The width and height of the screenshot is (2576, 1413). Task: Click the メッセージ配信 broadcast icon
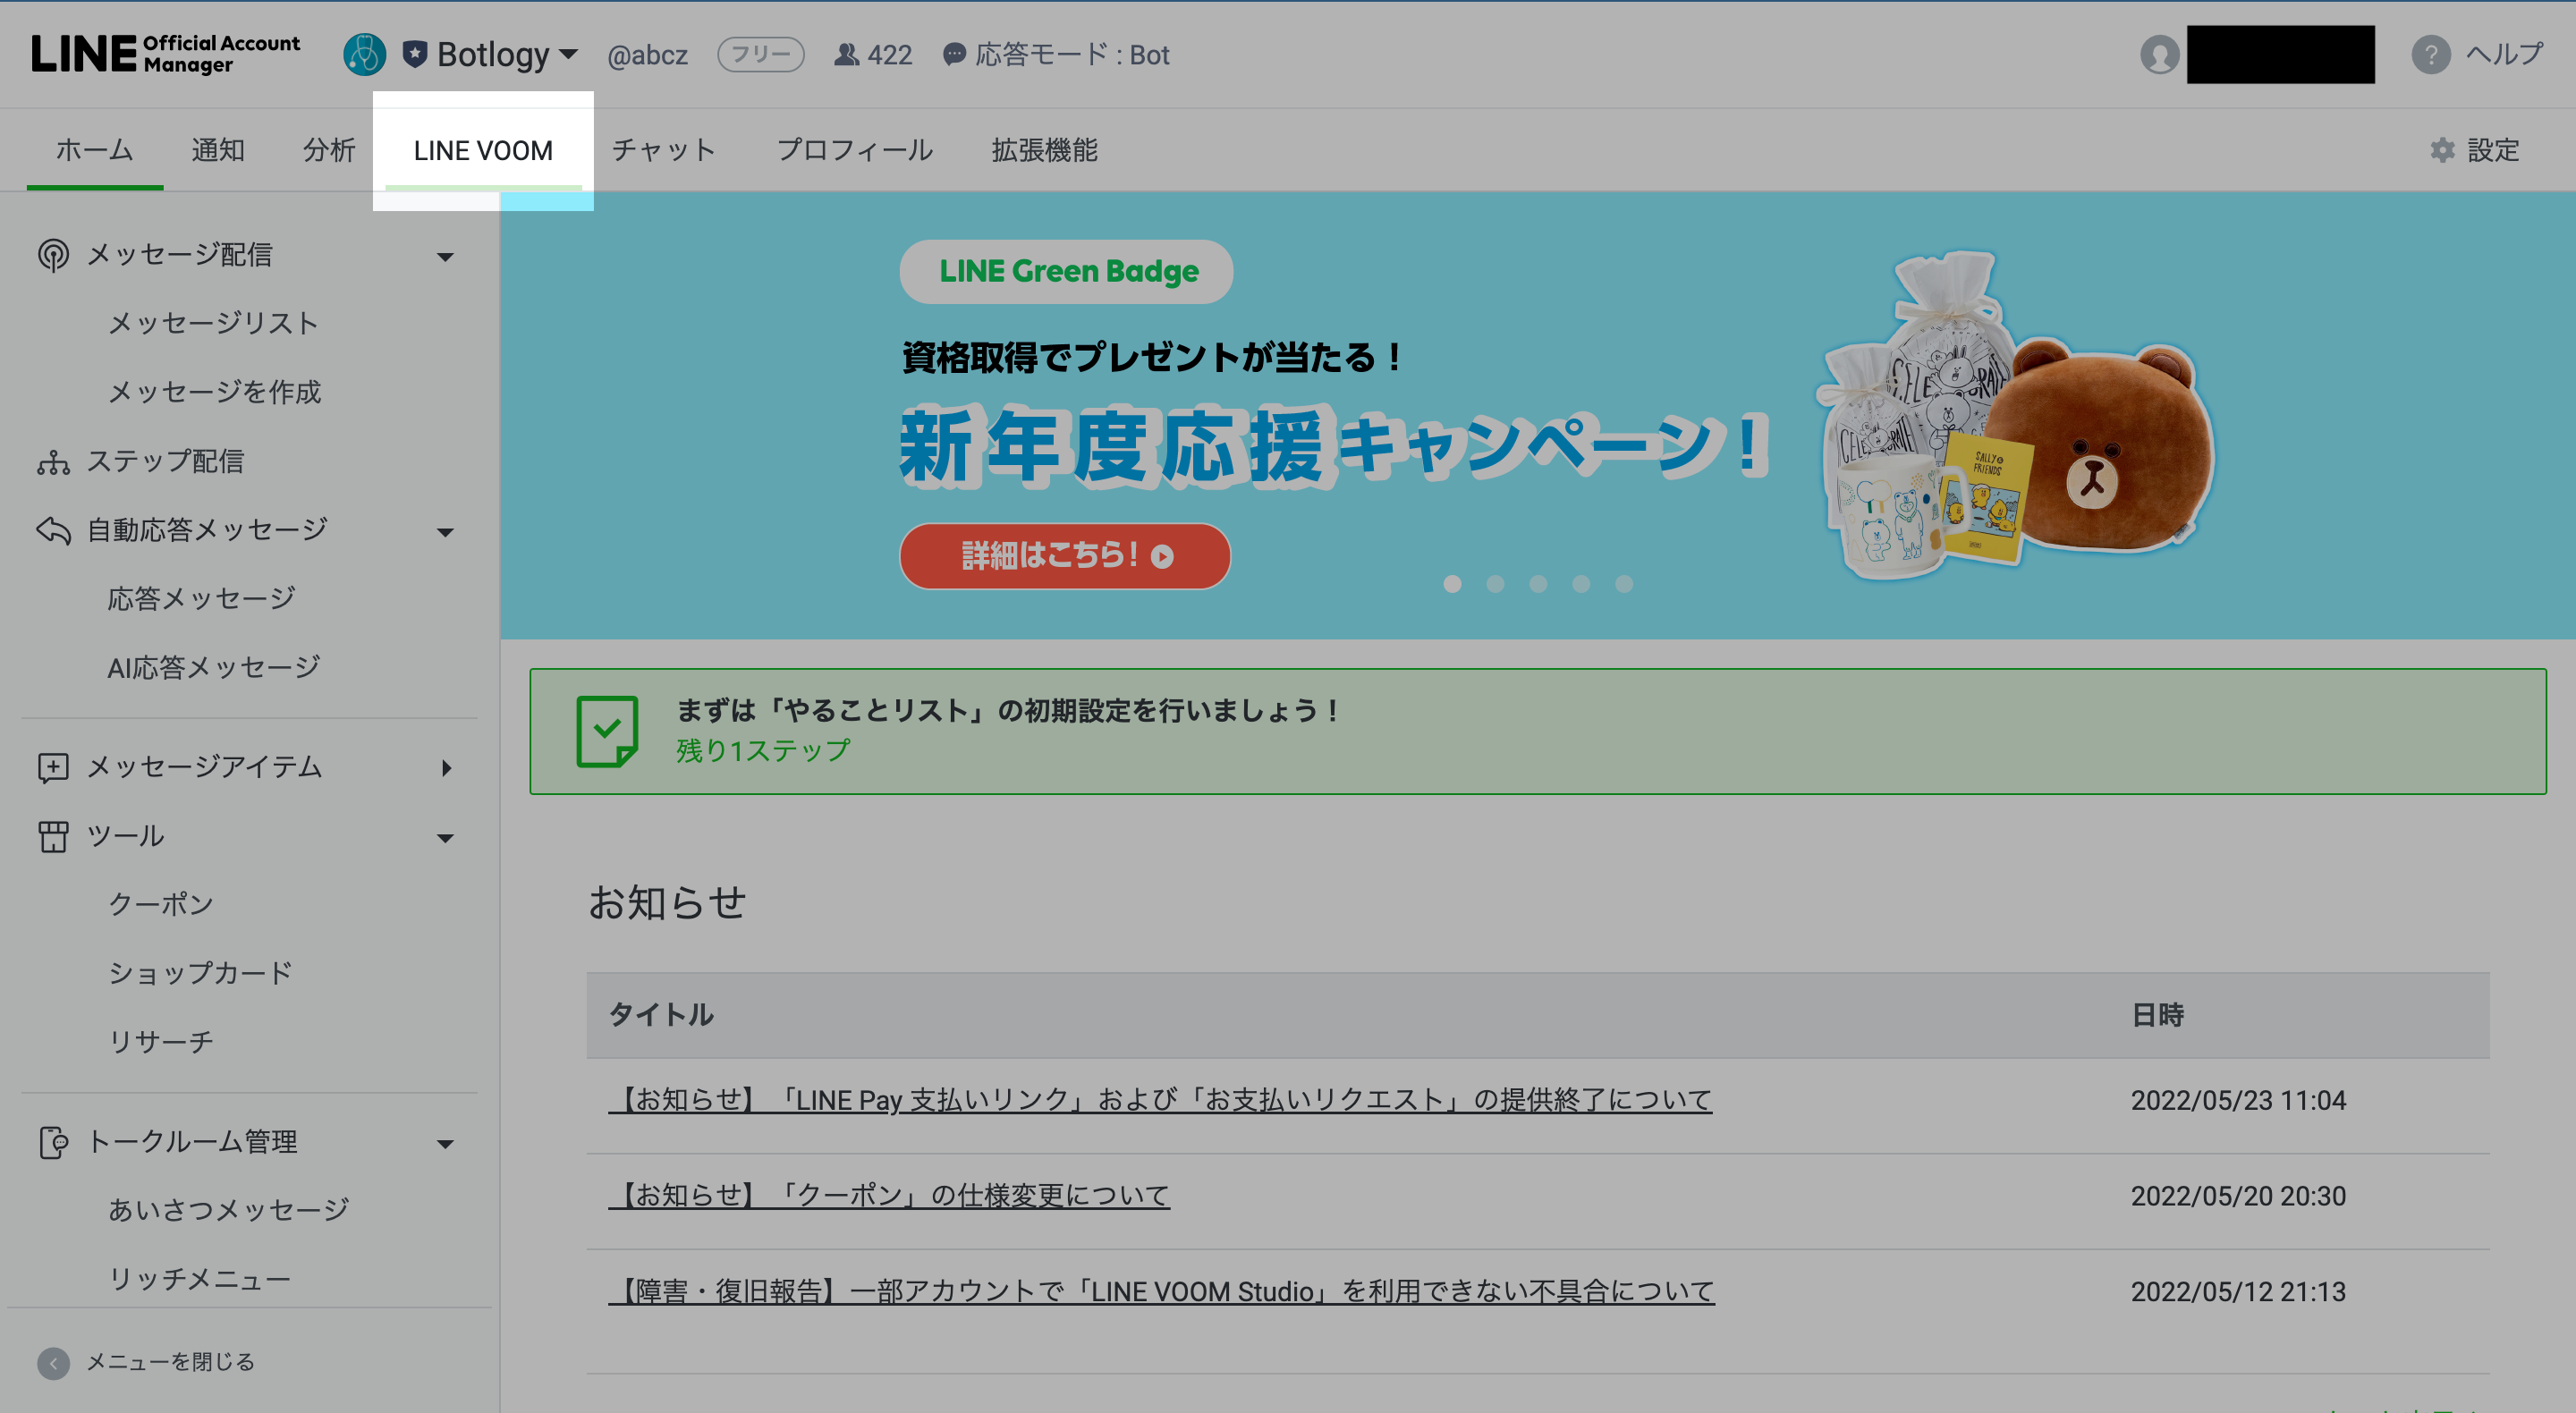53,255
